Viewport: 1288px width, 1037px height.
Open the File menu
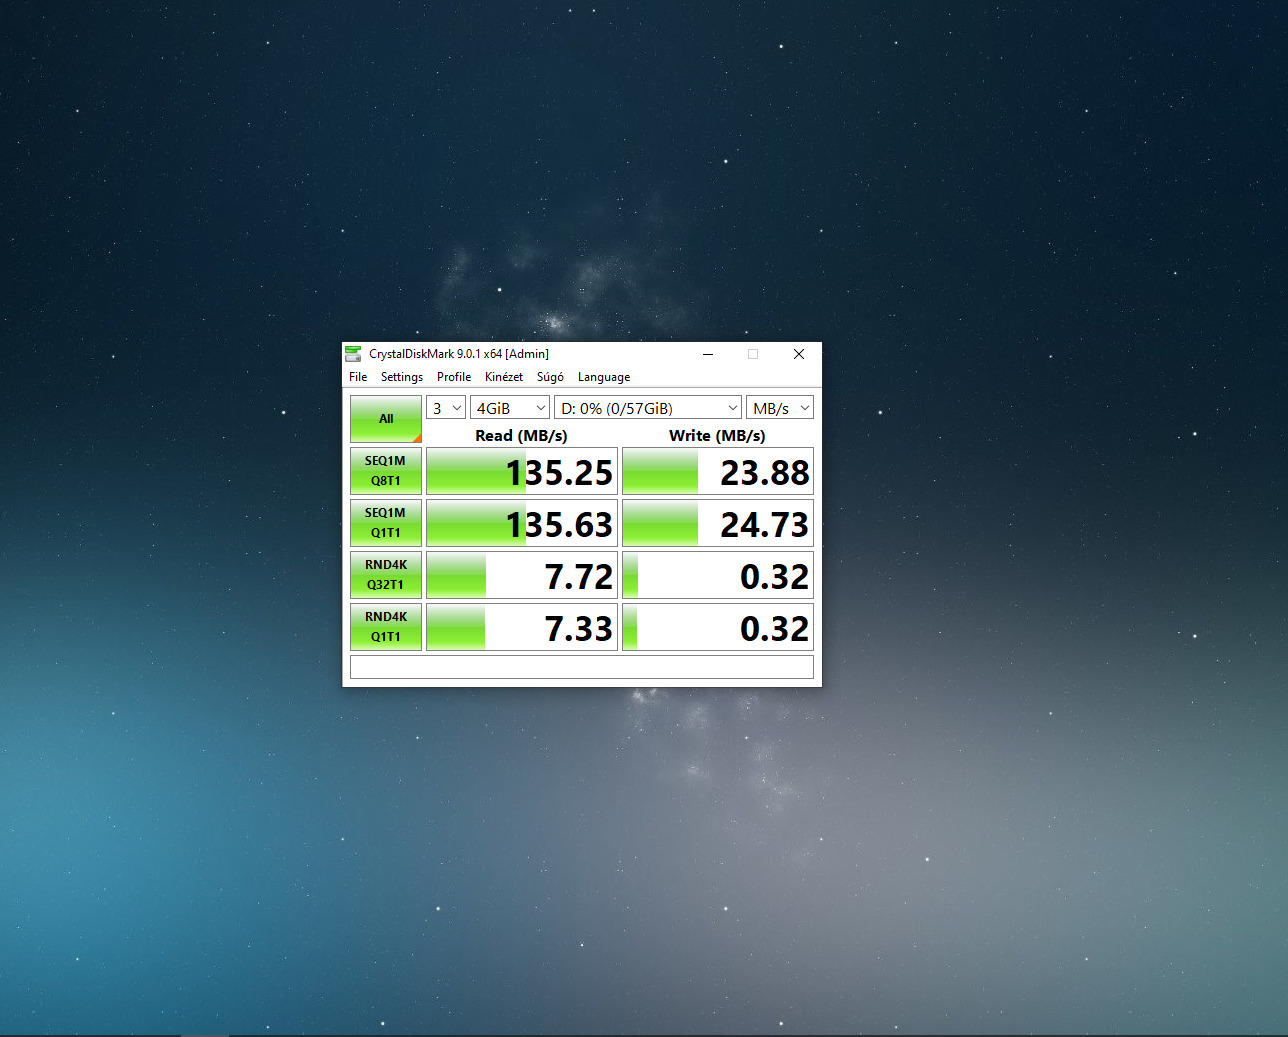point(358,377)
